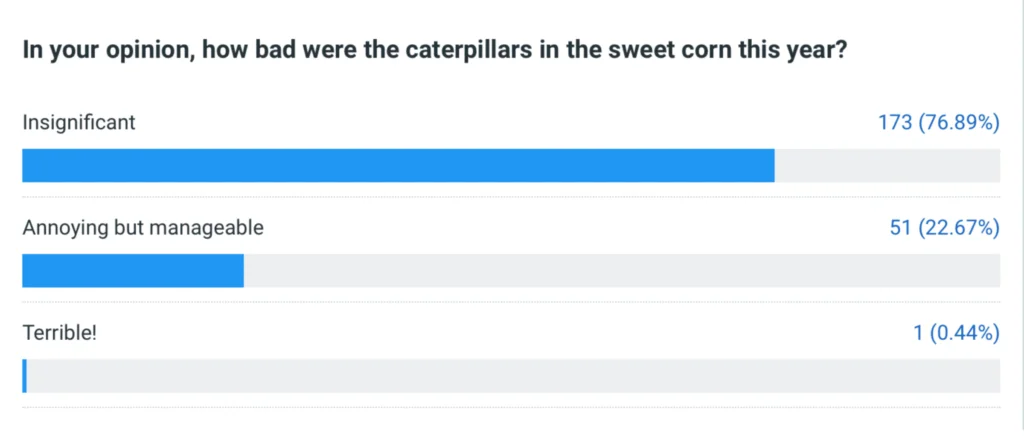Click the 173 vote count
The image size is (1024, 440).
895,123
